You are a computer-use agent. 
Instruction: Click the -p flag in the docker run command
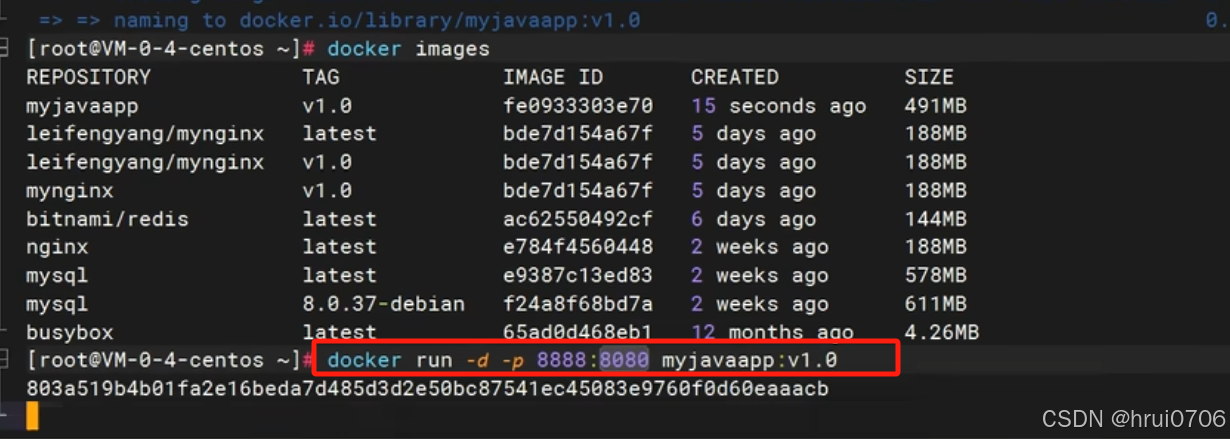coord(515,360)
